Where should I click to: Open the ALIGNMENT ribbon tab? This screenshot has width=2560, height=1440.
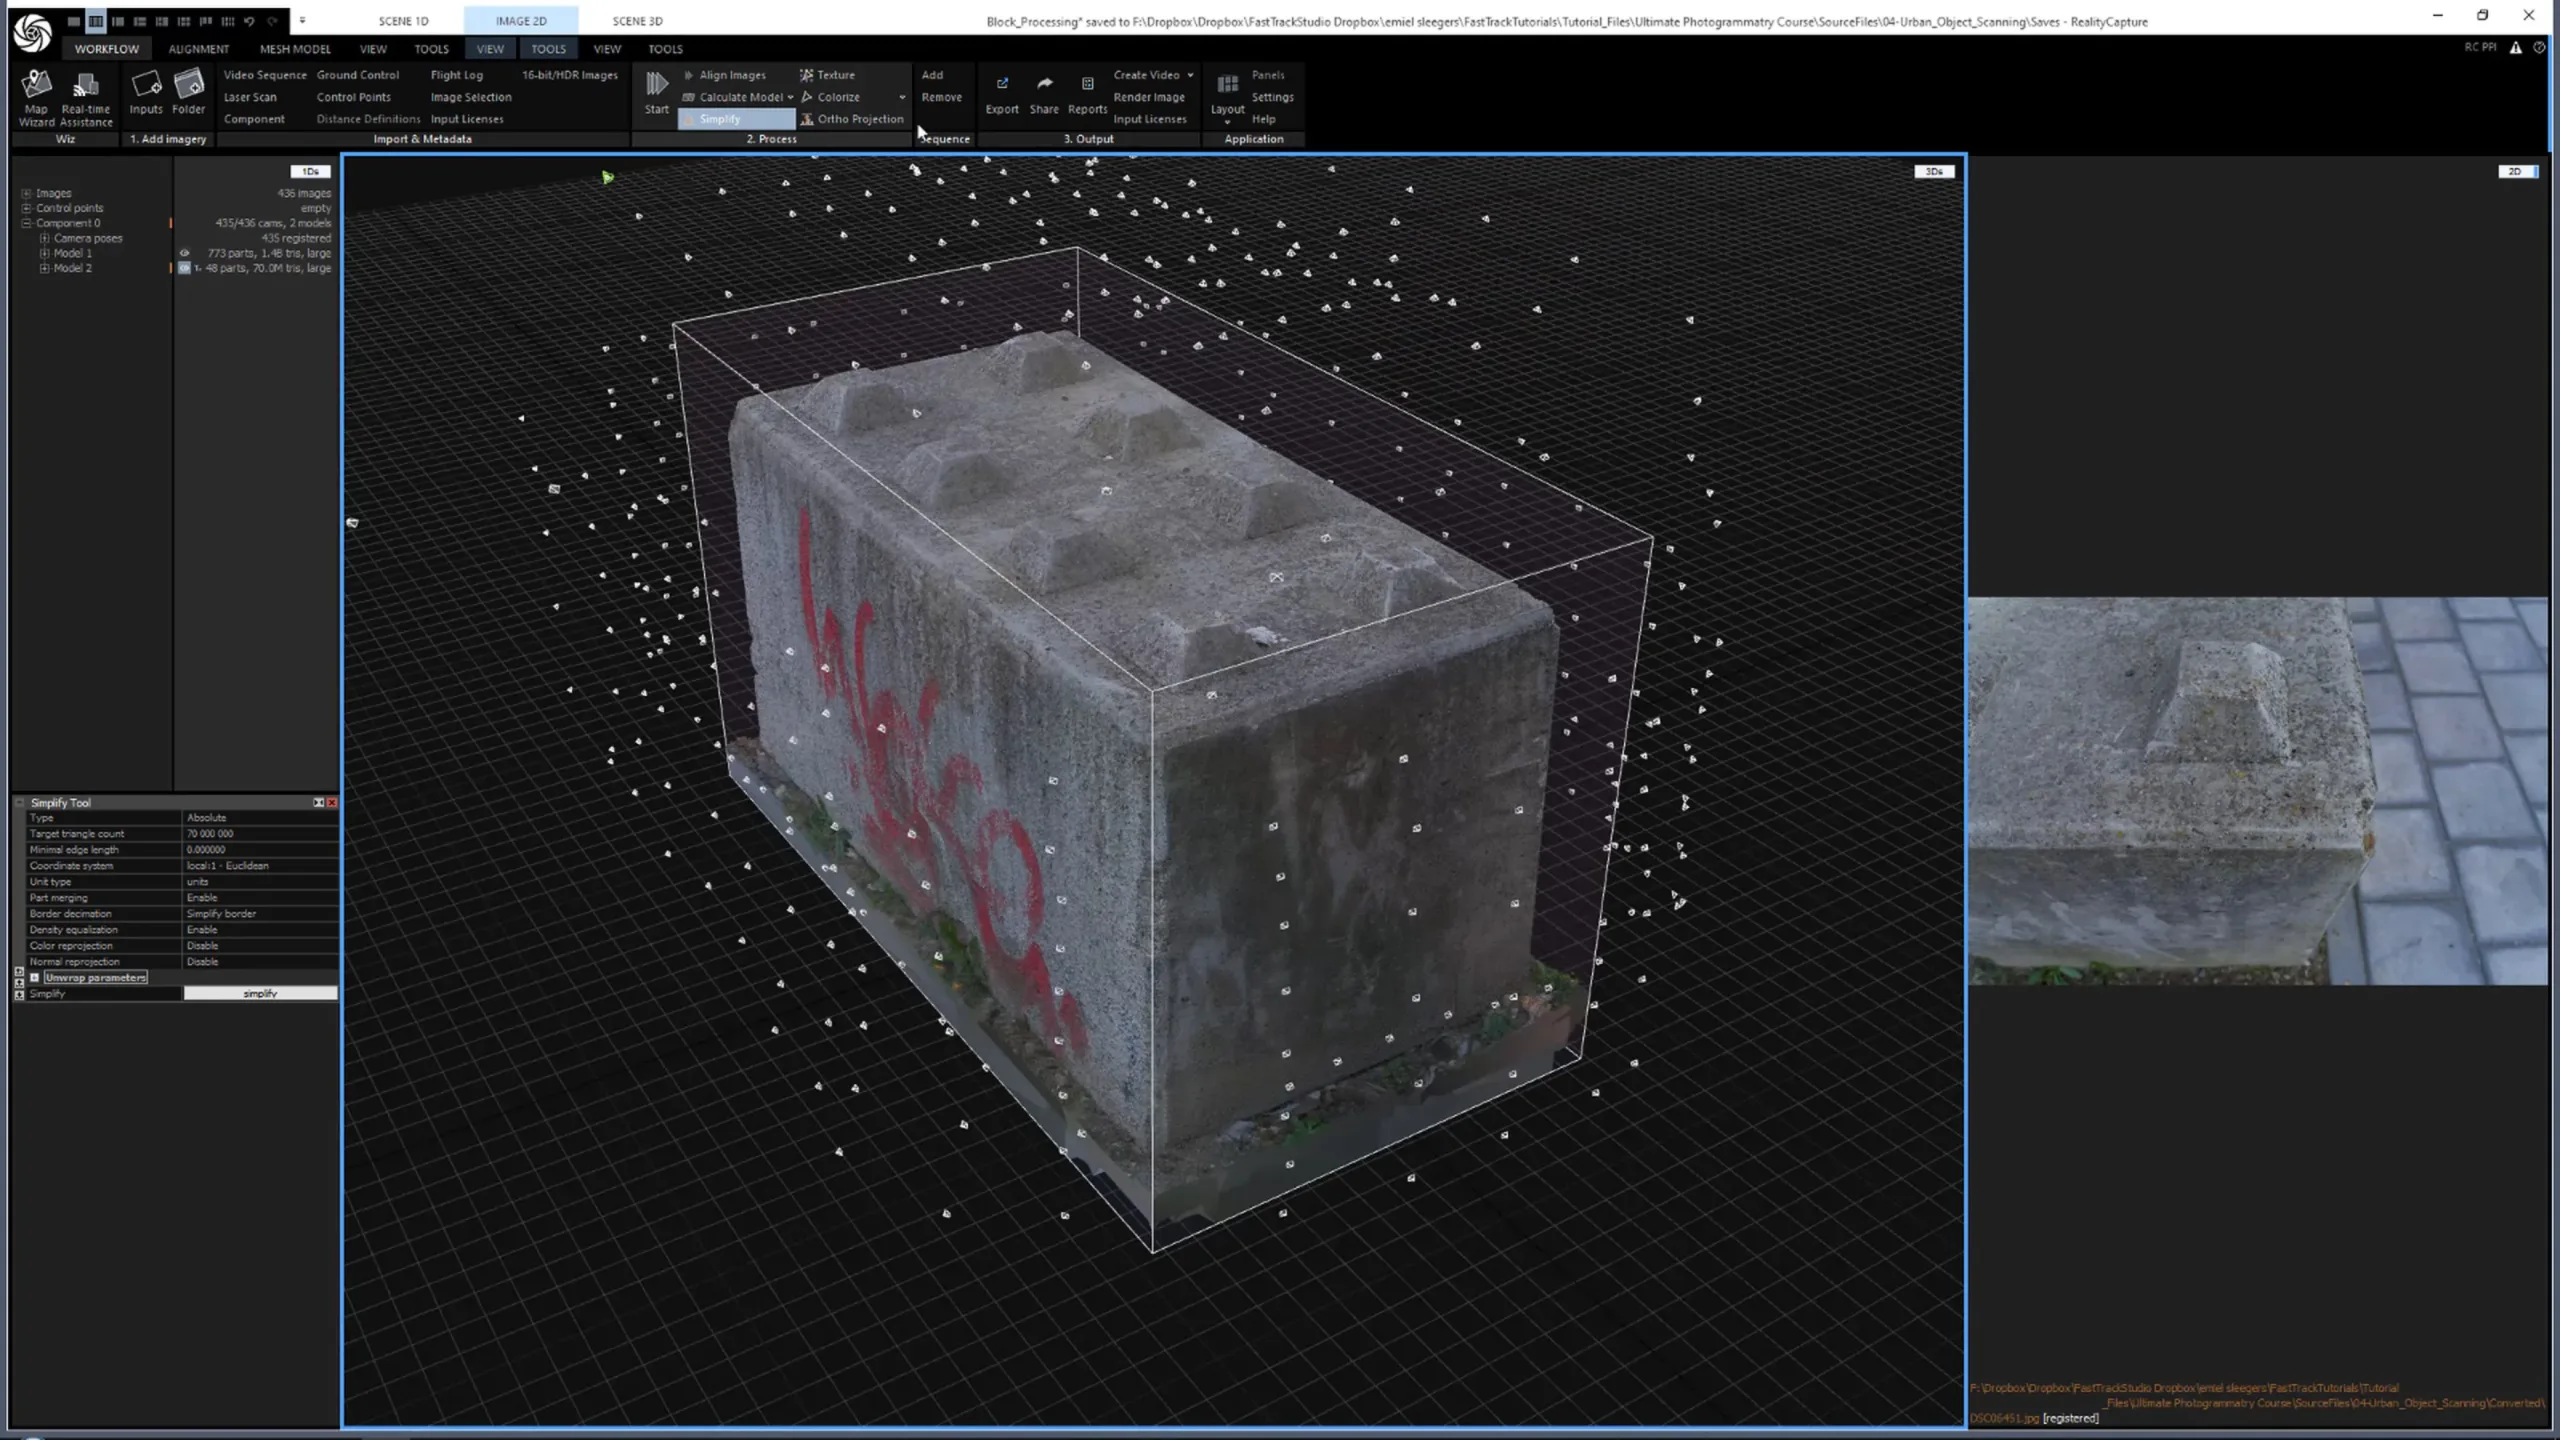point(197,48)
